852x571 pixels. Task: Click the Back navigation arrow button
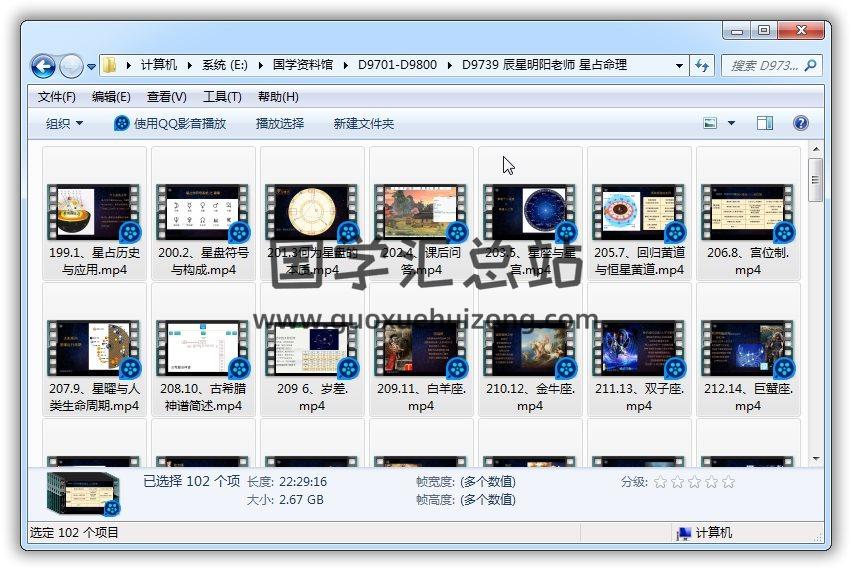pos(43,66)
